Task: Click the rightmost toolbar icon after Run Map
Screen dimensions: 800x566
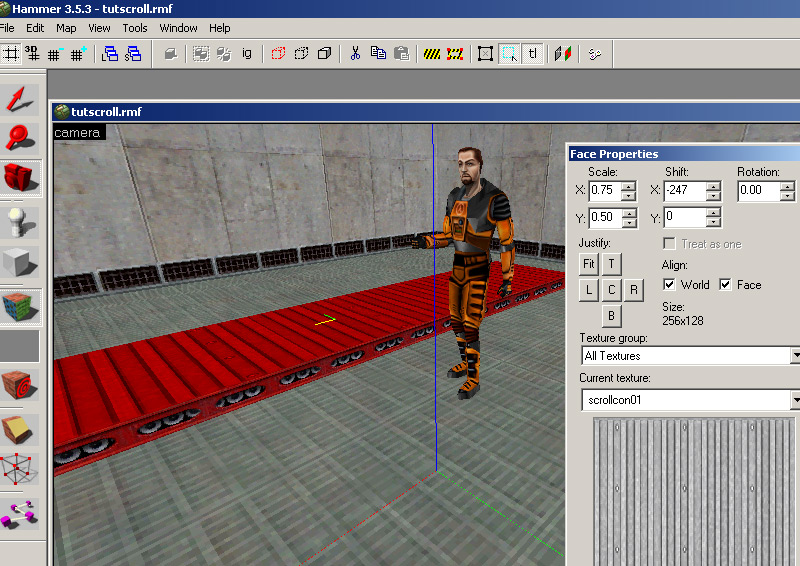Action: [594, 54]
